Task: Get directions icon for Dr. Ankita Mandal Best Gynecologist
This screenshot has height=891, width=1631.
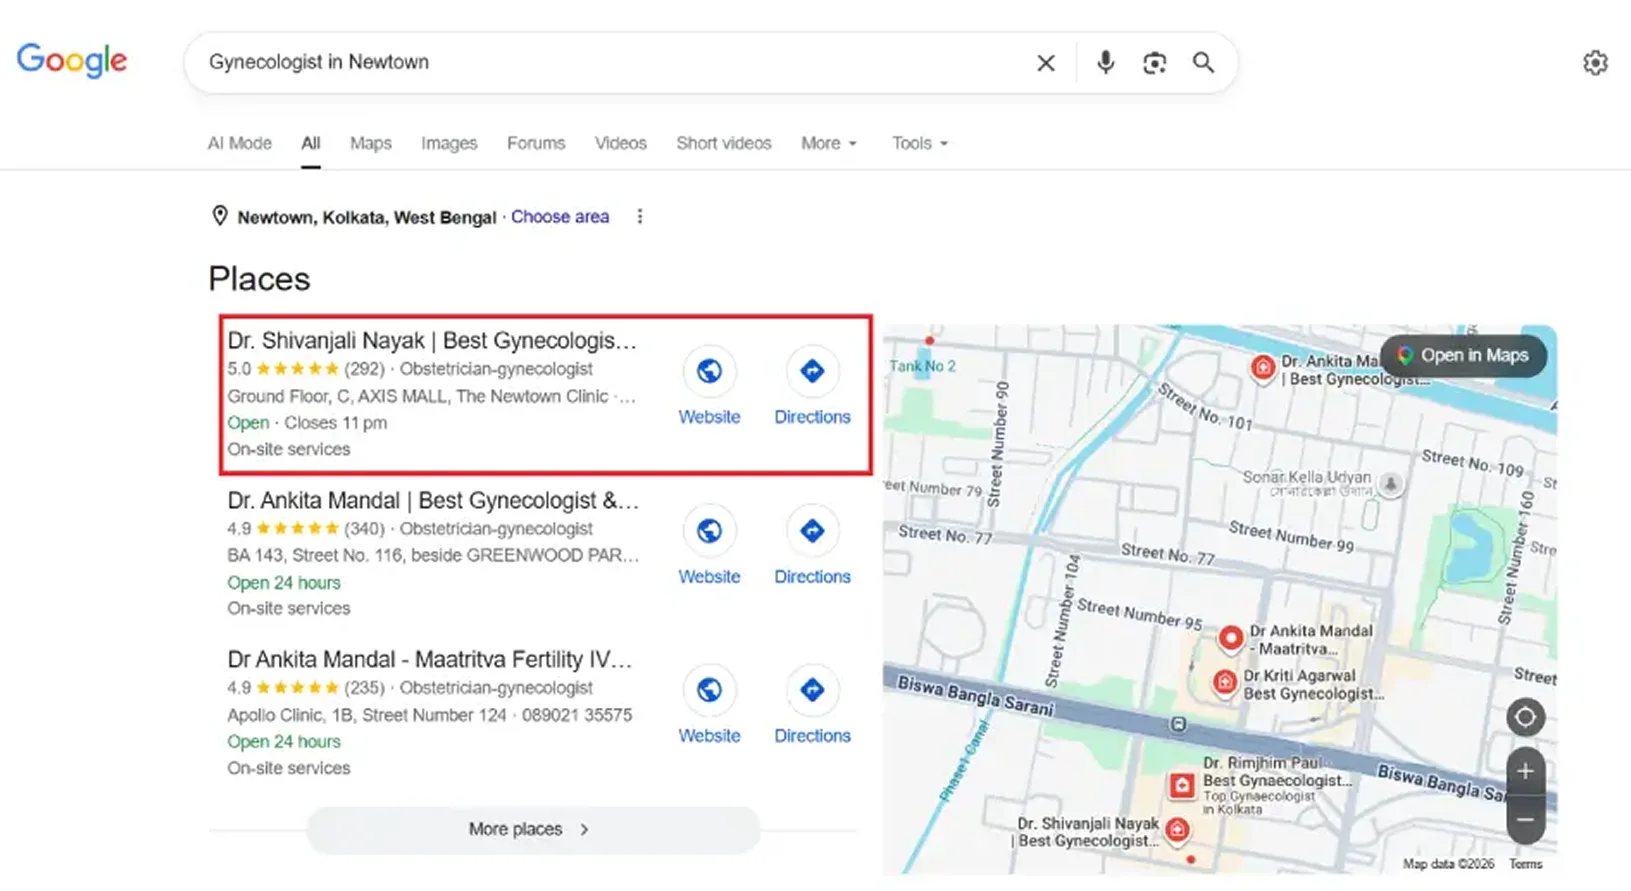Action: [812, 530]
